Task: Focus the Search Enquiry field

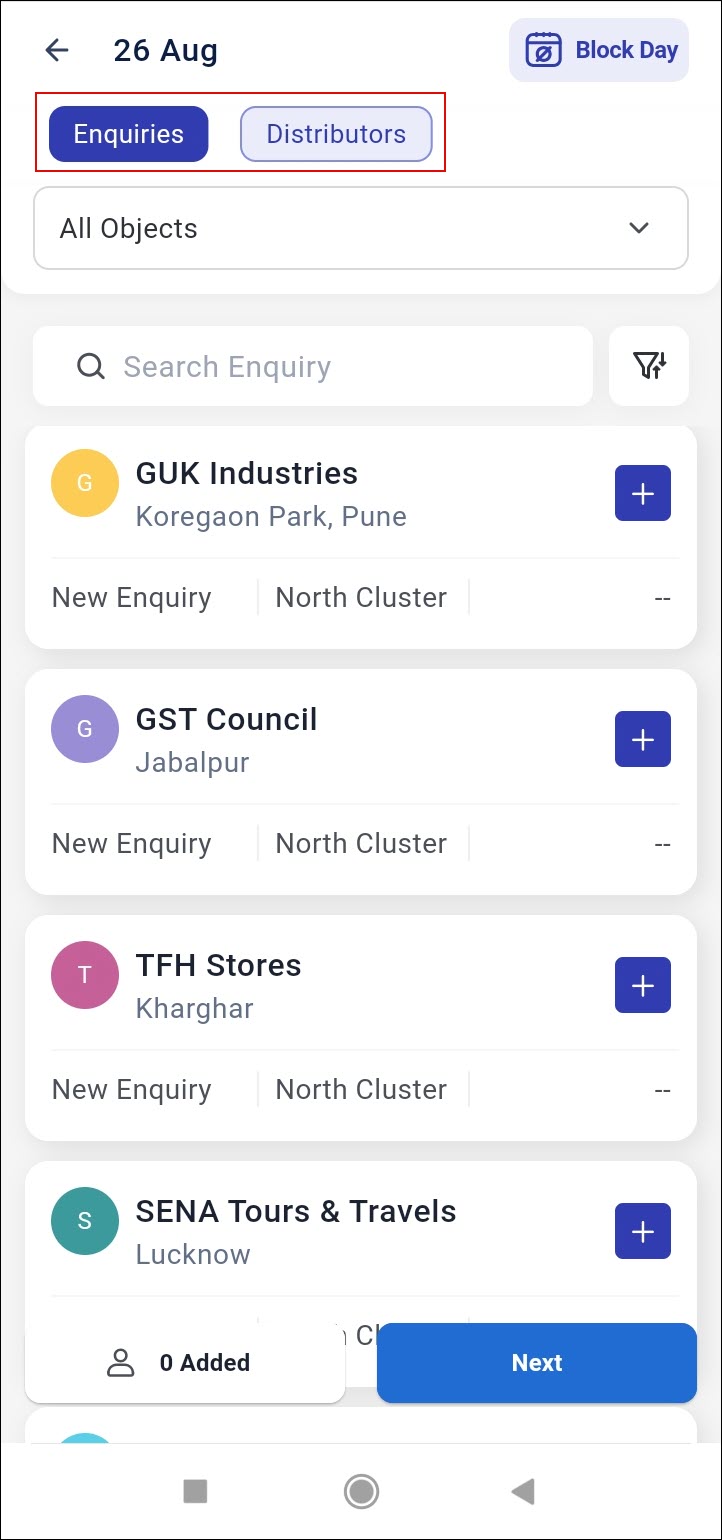Action: pyautogui.click(x=313, y=366)
